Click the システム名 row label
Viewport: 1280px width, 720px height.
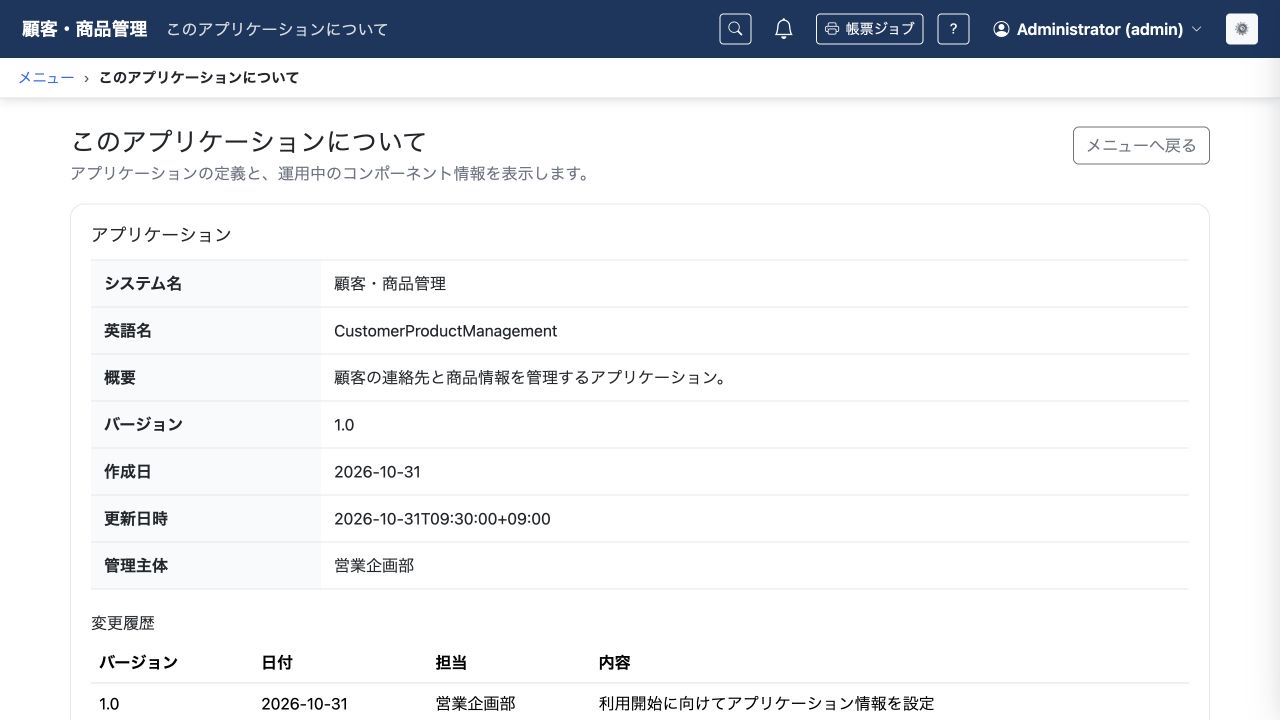[x=143, y=283]
